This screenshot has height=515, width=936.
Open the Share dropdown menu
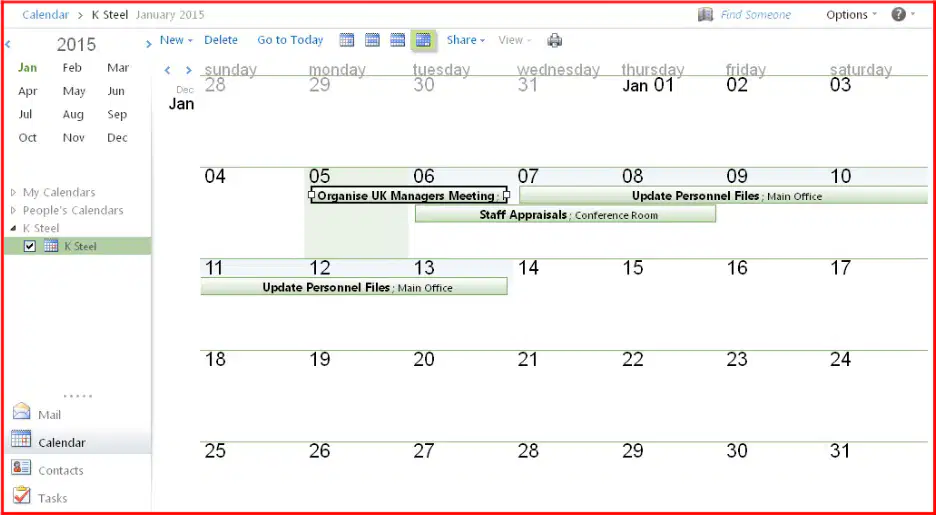[x=466, y=40]
